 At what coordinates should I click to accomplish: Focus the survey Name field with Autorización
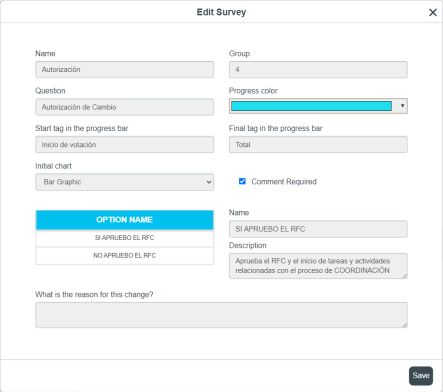tap(124, 70)
